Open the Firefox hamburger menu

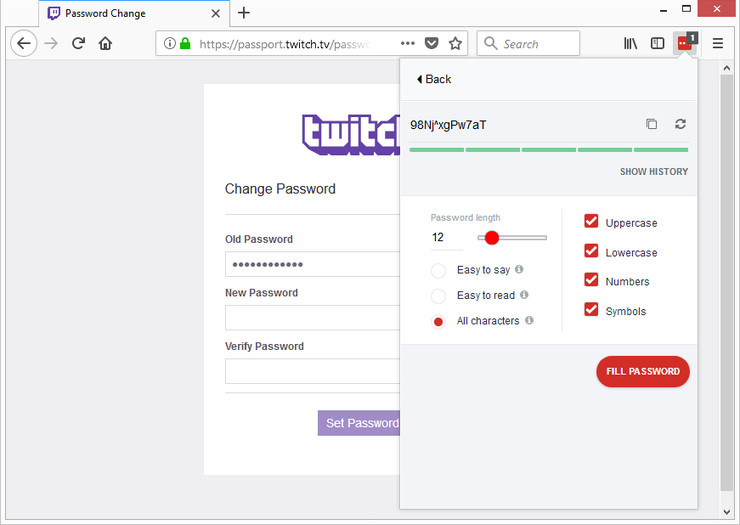click(x=717, y=43)
